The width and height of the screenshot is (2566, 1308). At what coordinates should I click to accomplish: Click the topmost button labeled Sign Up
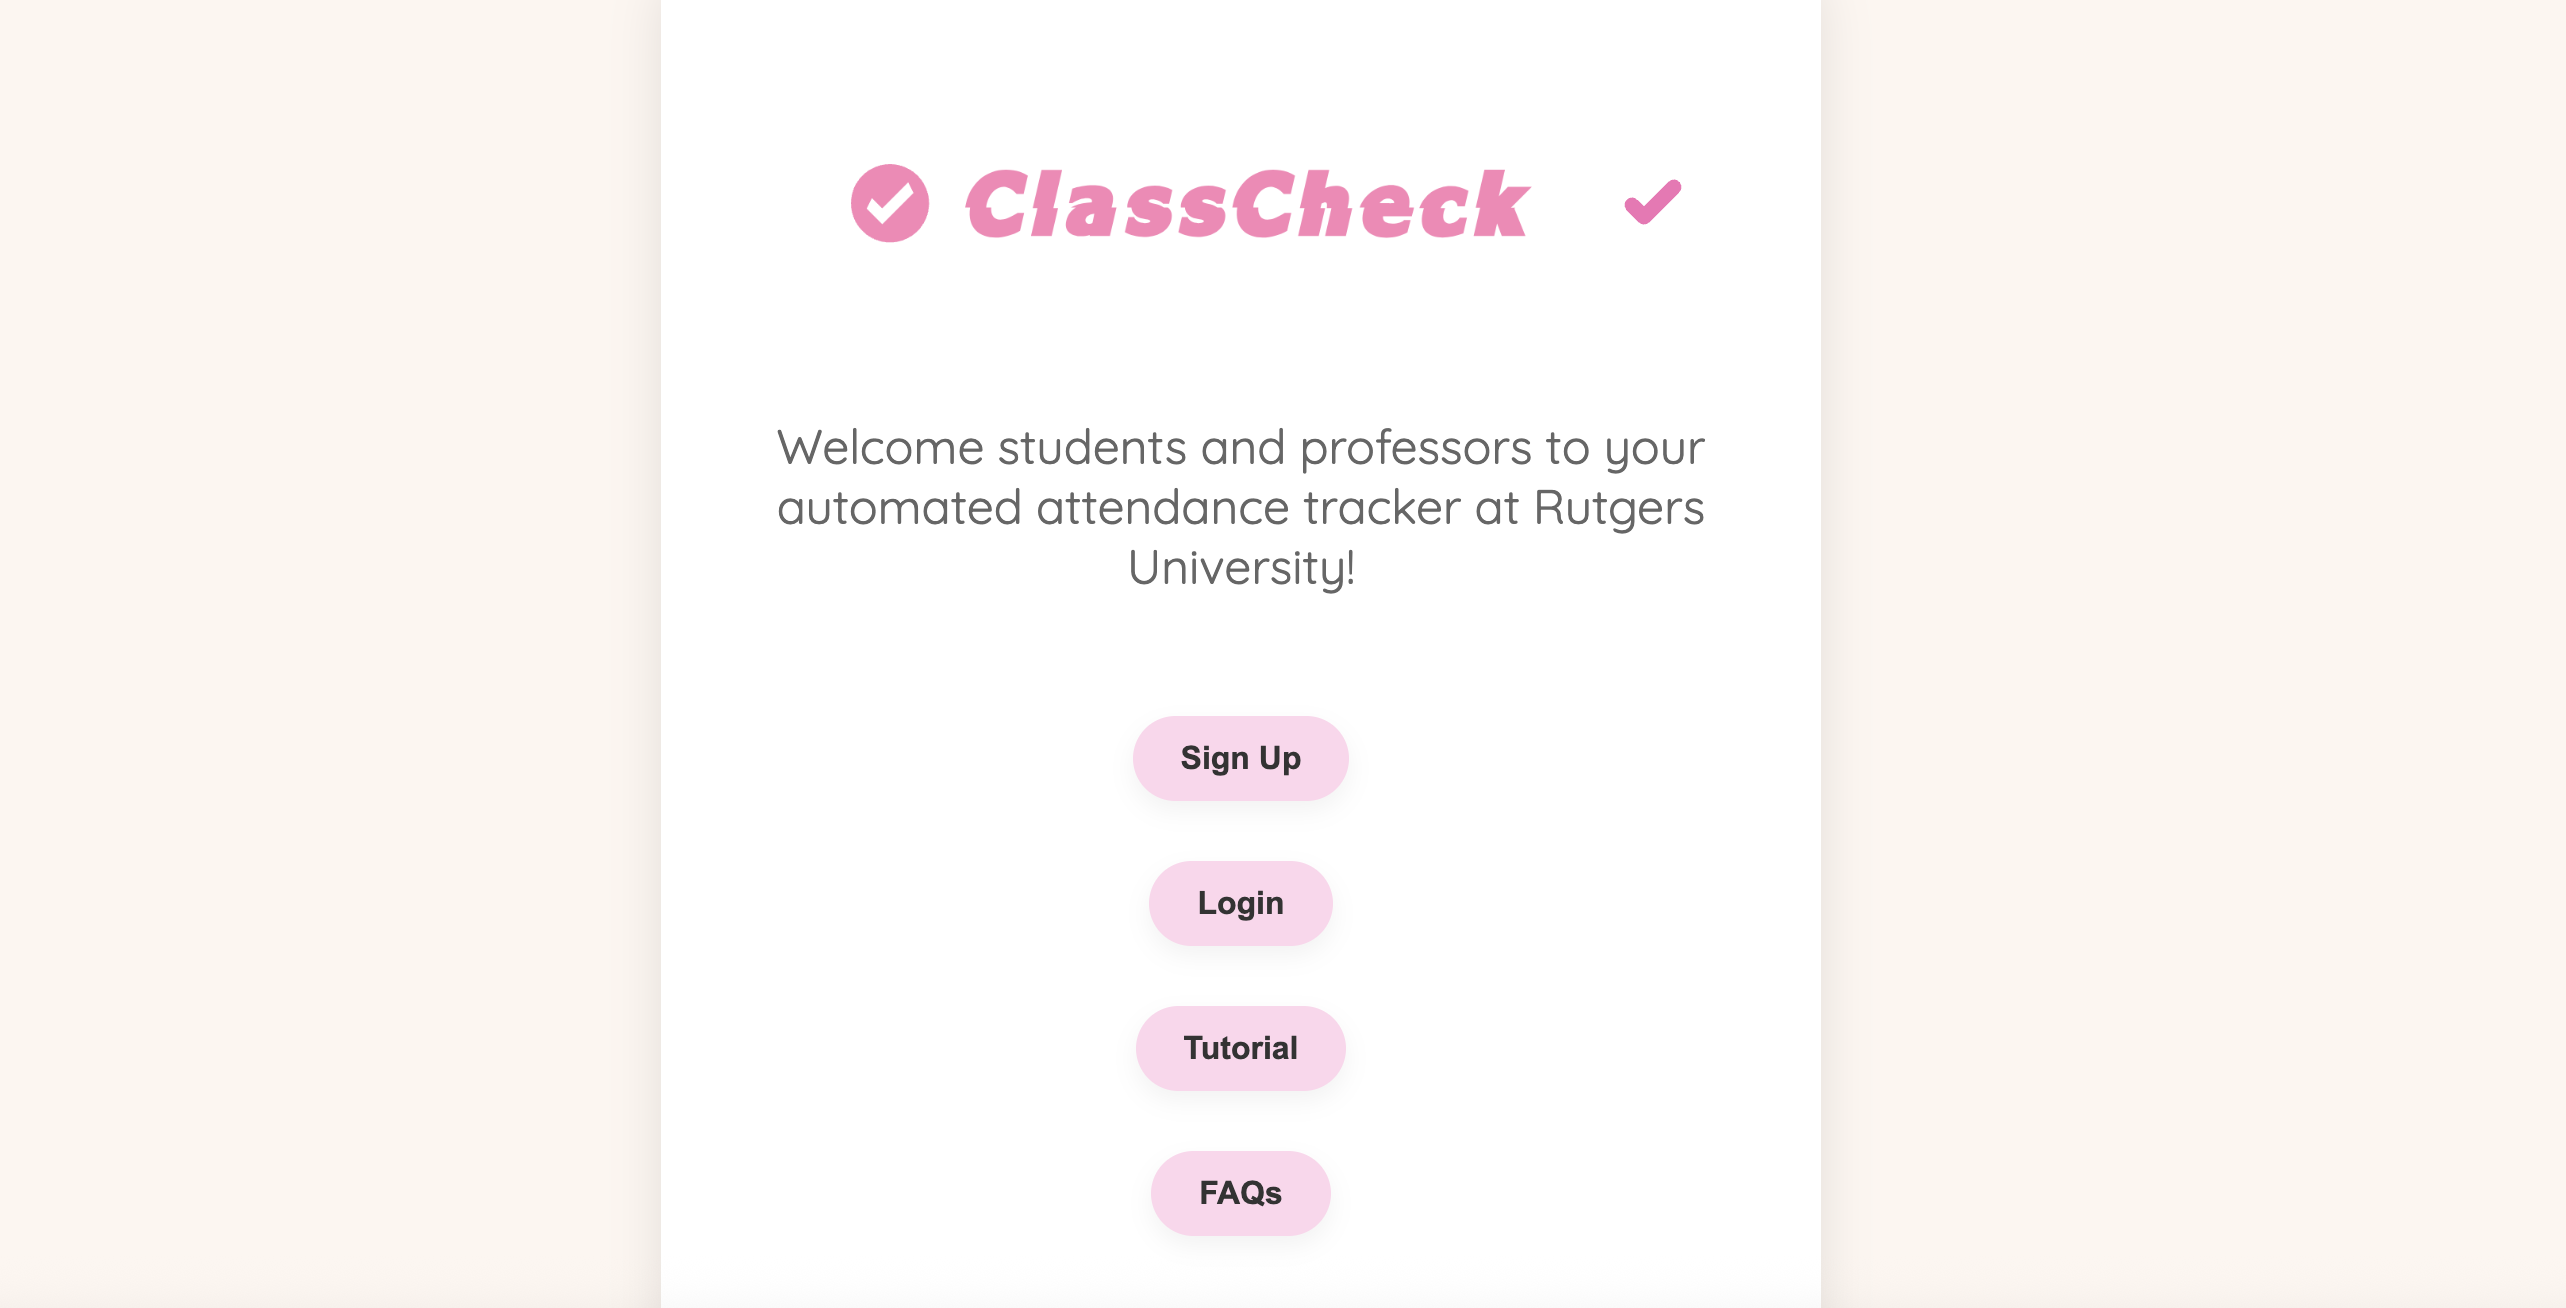tap(1240, 758)
